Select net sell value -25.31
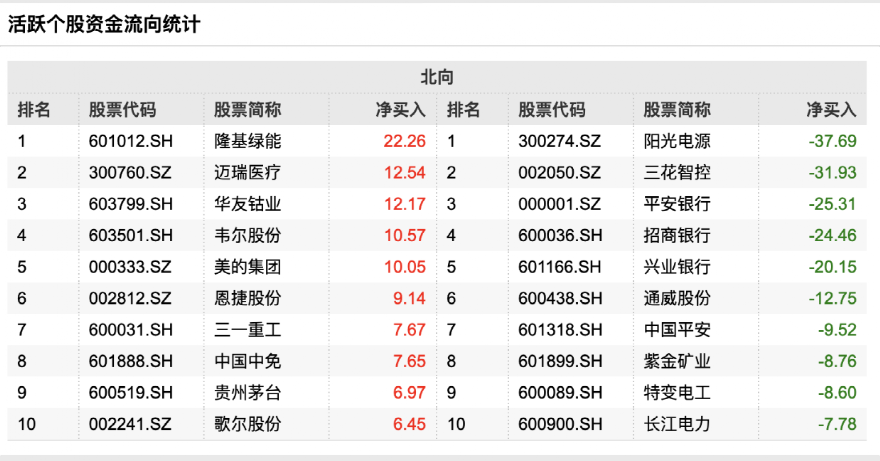This screenshot has width=880, height=461. point(833,204)
